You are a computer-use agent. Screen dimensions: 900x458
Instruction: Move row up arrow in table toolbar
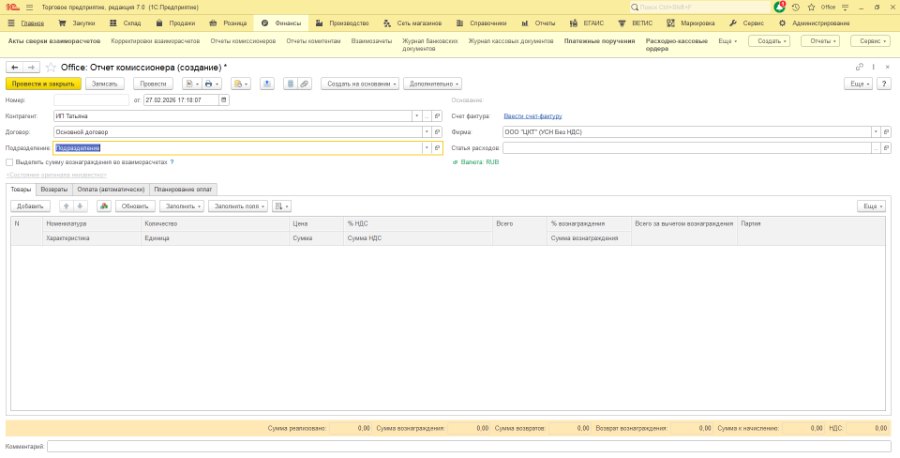point(66,206)
